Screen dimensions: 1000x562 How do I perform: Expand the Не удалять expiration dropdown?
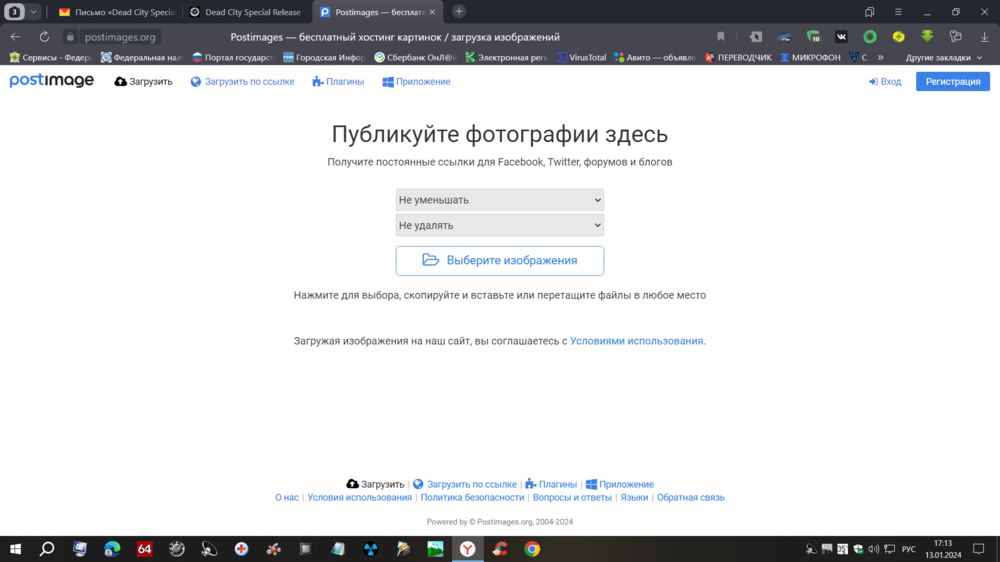click(499, 225)
